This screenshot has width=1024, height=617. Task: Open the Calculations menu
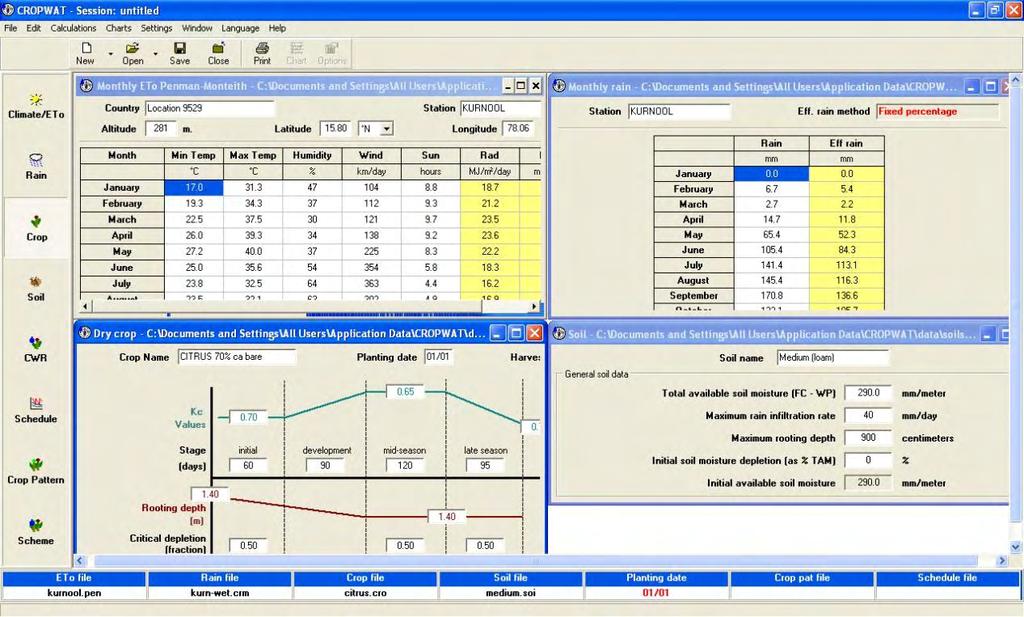click(x=73, y=28)
